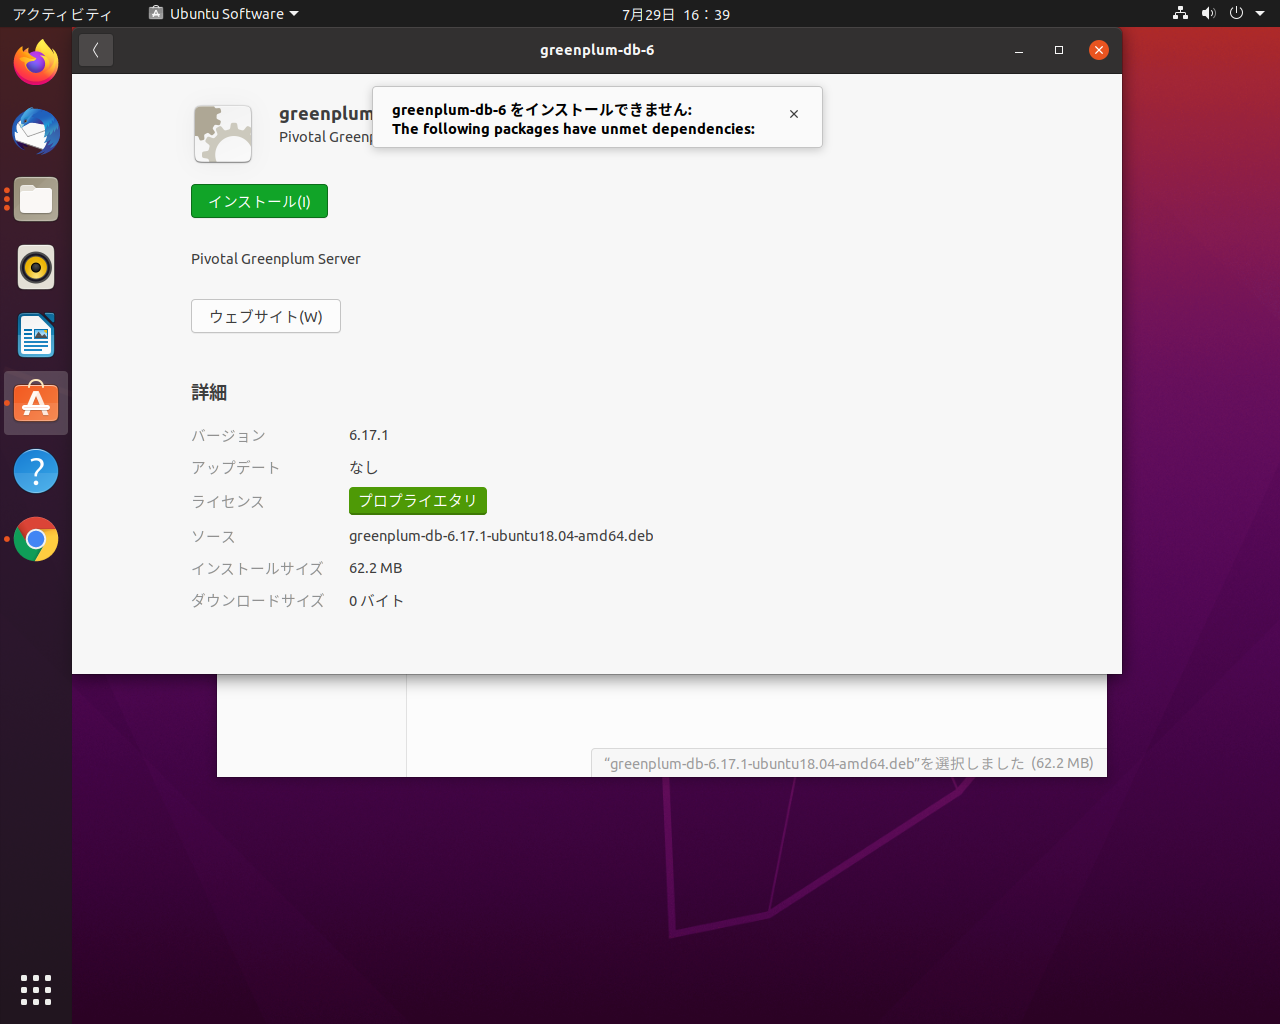Click the ライセンス label
The width and height of the screenshot is (1280, 1024).
pos(228,502)
